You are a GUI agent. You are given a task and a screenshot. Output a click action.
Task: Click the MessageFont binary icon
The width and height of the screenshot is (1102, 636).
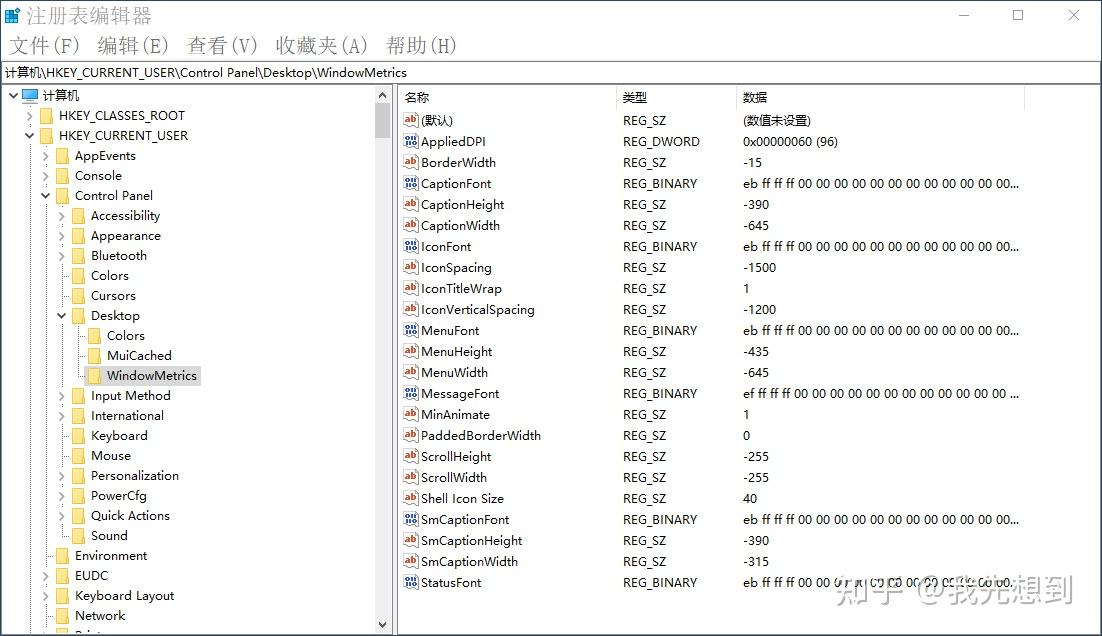tap(410, 394)
